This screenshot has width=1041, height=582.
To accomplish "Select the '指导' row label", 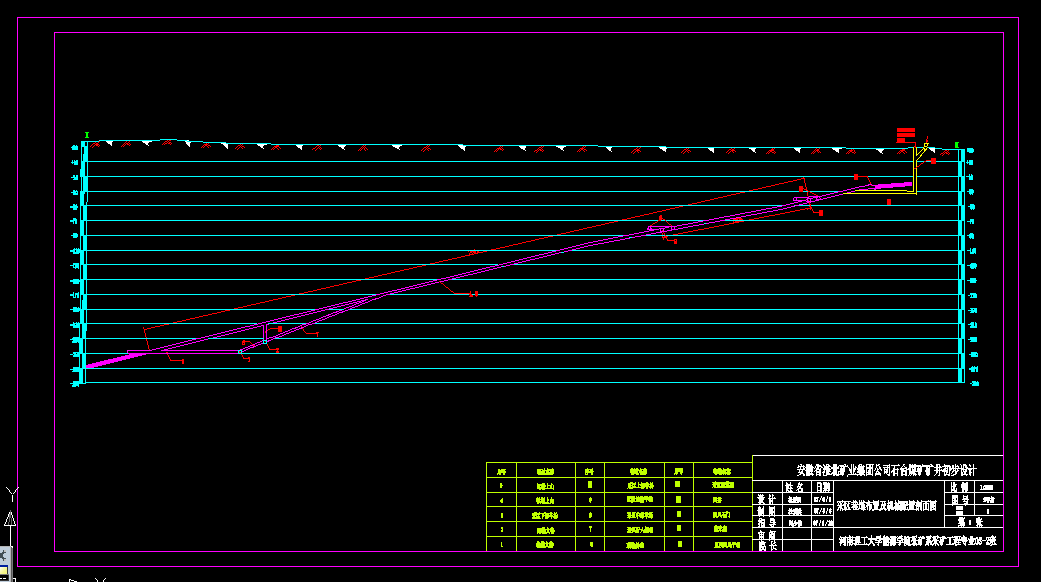I will [766, 523].
